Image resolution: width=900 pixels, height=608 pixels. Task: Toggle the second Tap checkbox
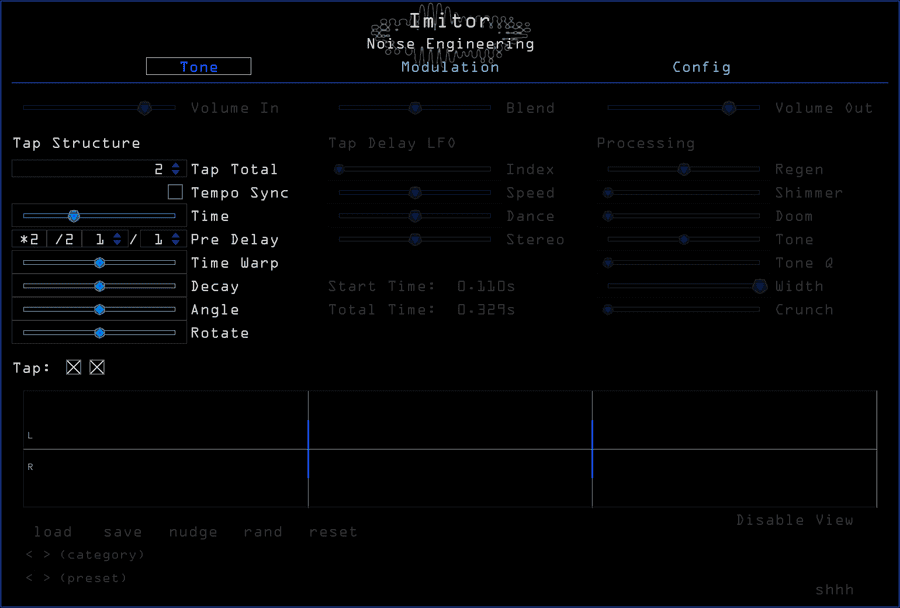(97, 367)
